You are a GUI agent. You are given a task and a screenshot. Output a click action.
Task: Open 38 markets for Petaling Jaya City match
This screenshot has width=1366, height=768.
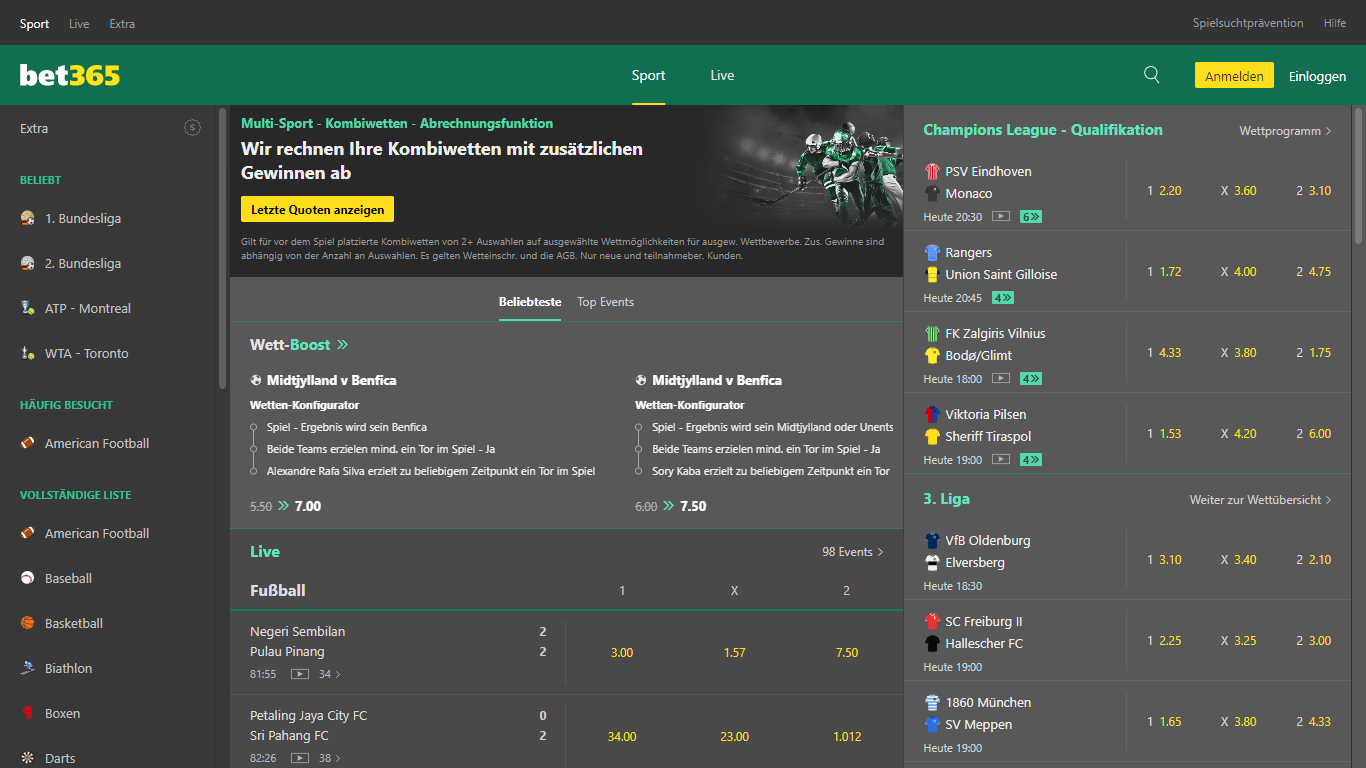point(330,758)
